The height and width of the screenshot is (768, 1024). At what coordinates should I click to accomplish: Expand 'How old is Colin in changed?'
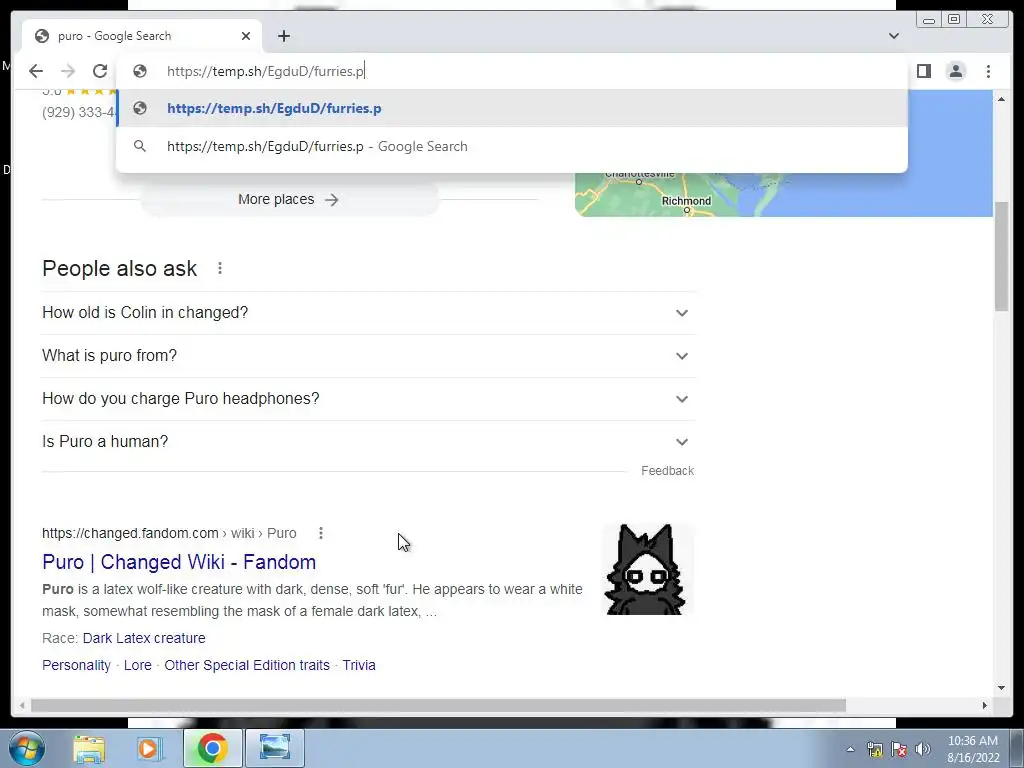pos(368,313)
